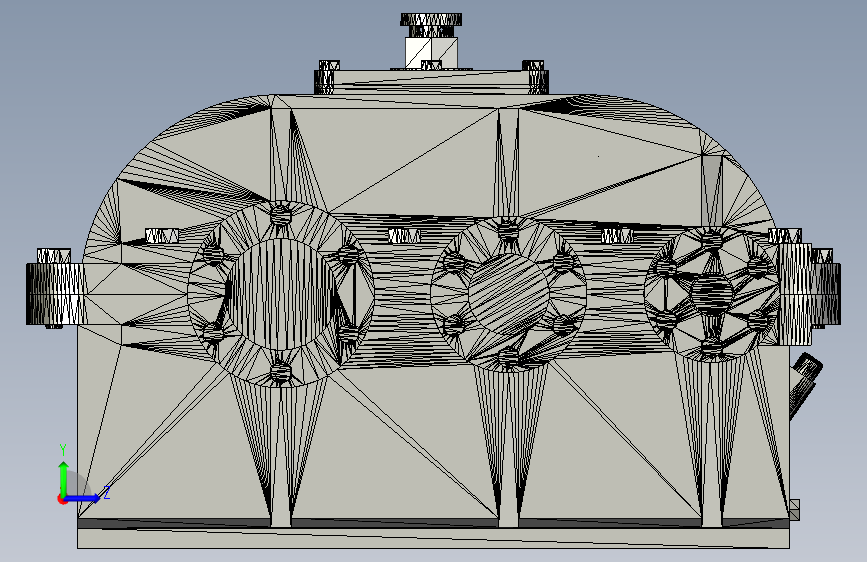Click the "Y" axis label
This screenshot has height=562, width=867.
(x=63, y=450)
